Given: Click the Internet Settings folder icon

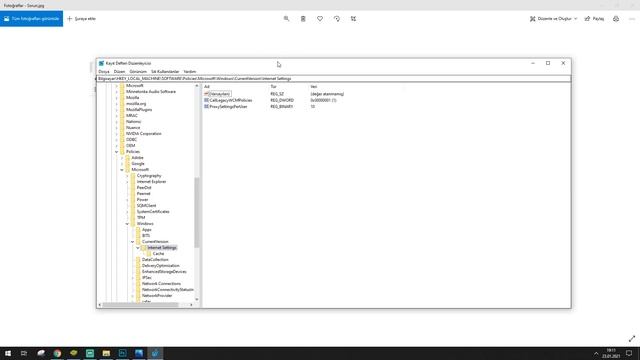Looking at the screenshot, I should (144, 248).
